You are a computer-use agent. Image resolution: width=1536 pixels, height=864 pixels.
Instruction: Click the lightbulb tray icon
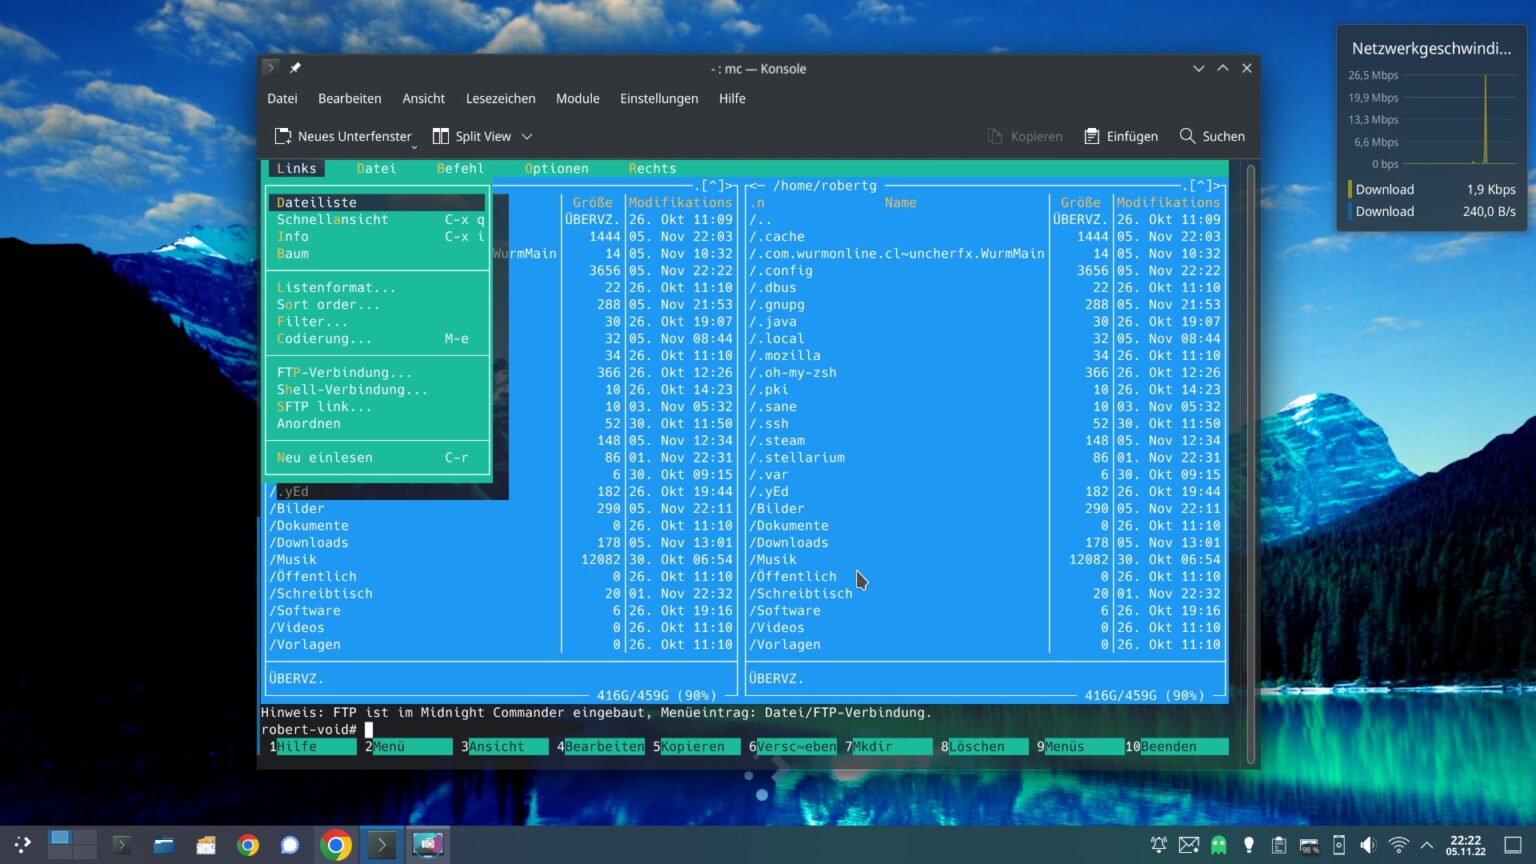pyautogui.click(x=1249, y=845)
